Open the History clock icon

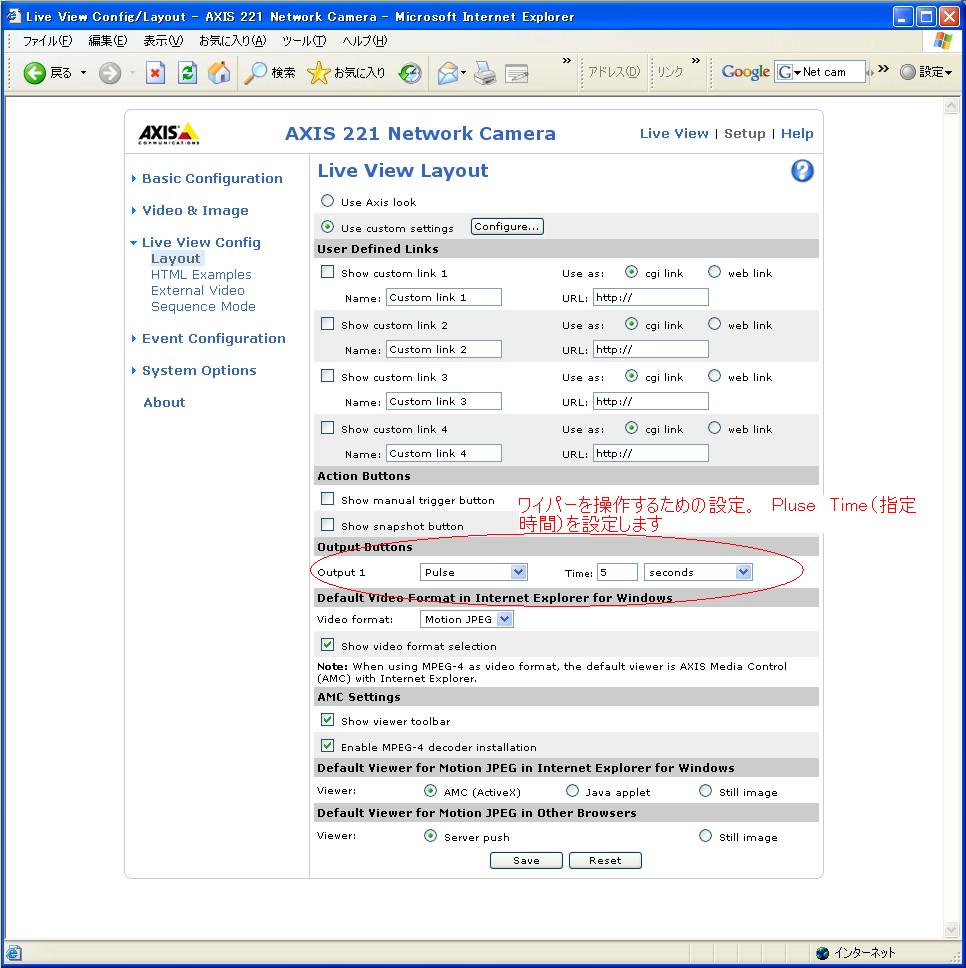[410, 73]
